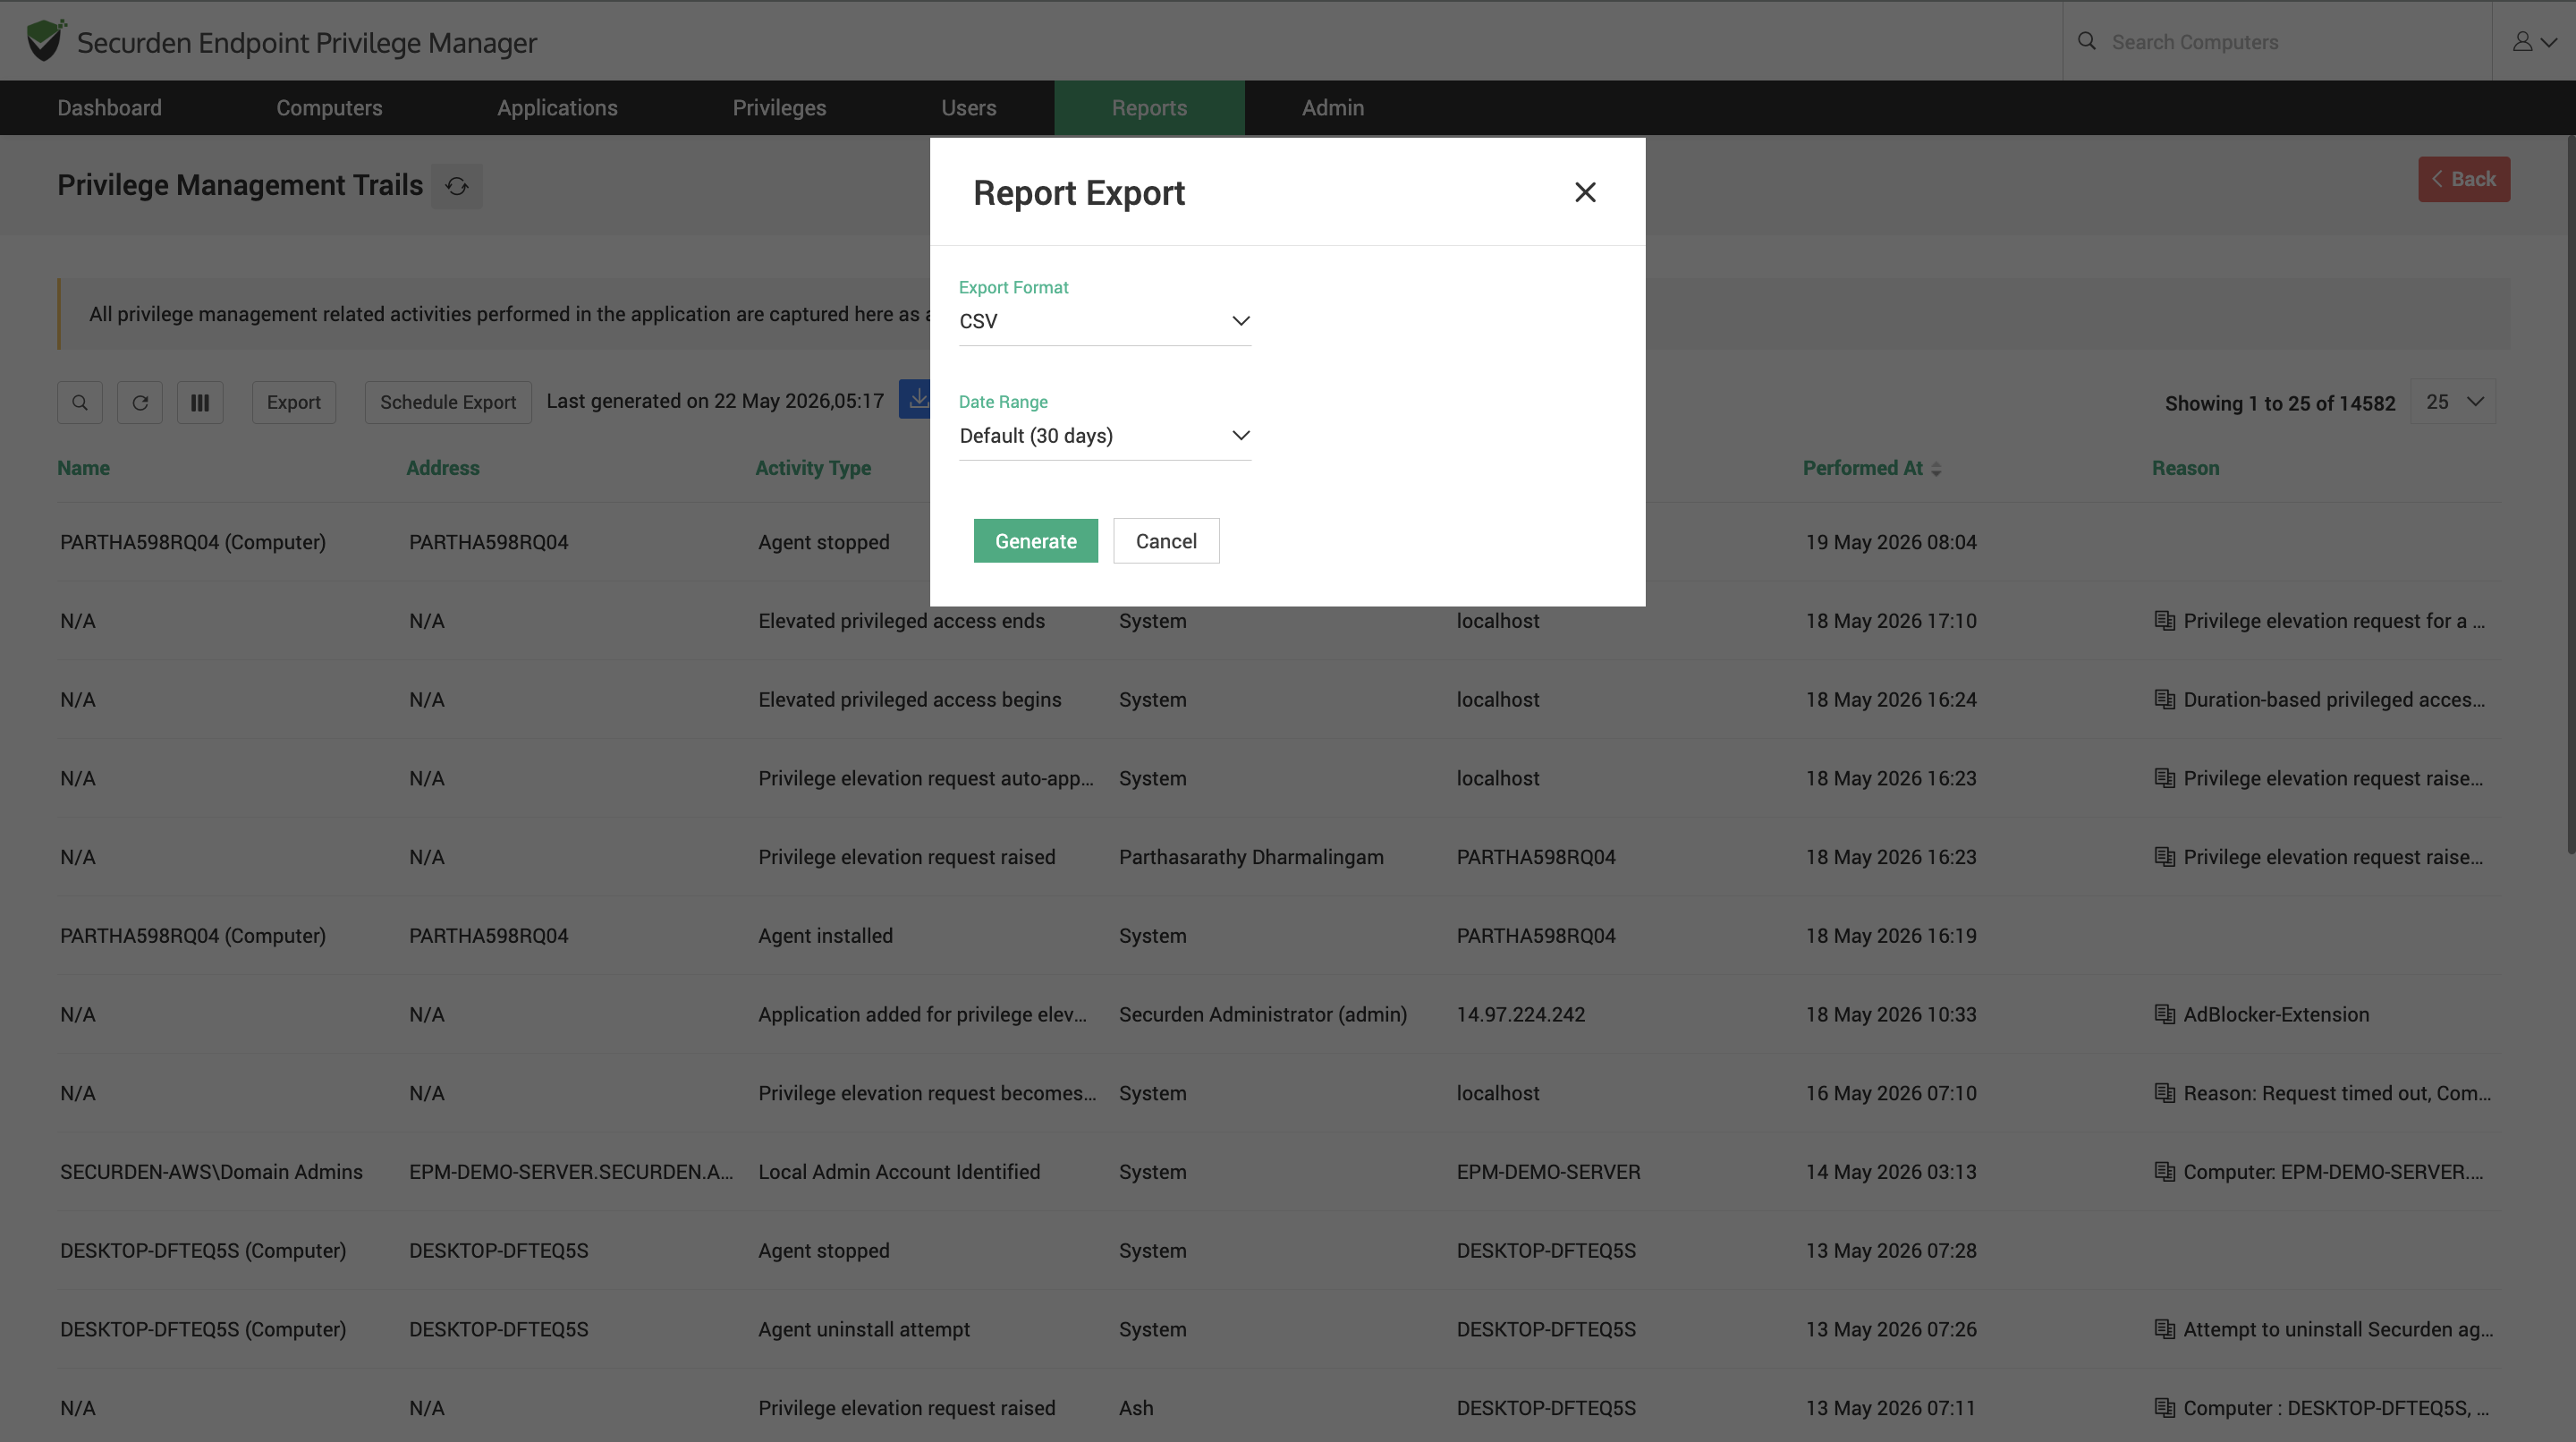Click 'Agent installed' activity cell

[x=825, y=935]
